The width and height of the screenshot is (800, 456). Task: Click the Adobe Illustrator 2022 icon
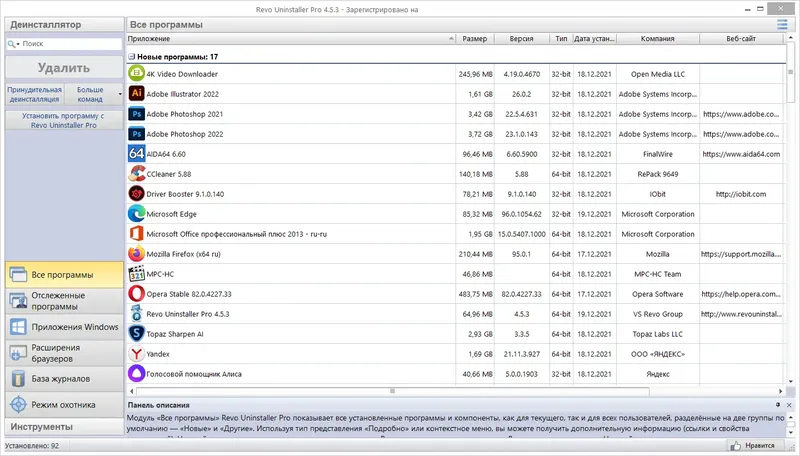tap(136, 93)
